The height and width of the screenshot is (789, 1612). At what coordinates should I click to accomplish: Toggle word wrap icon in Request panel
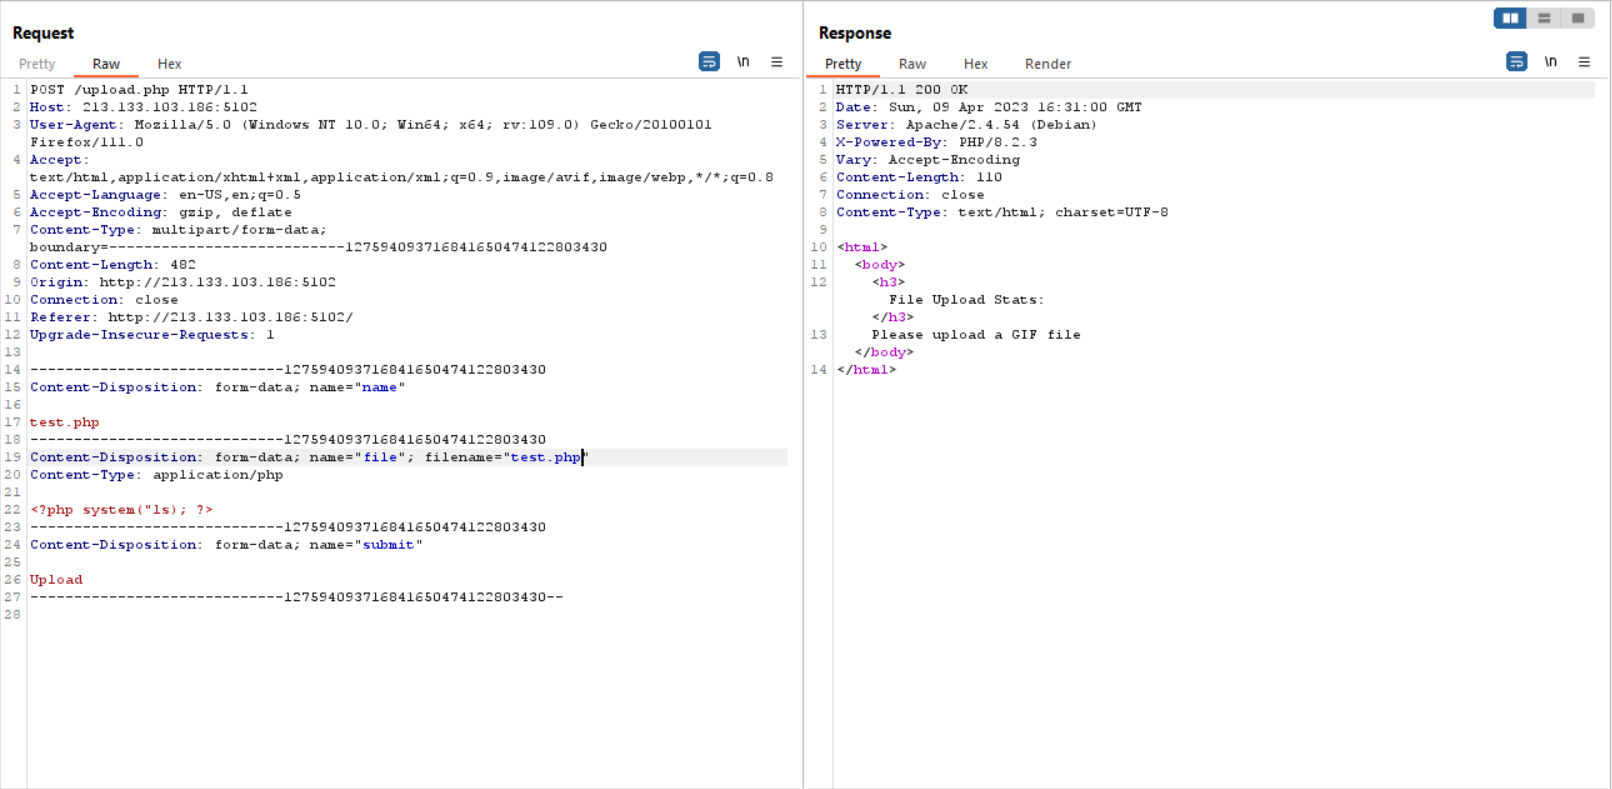tap(709, 62)
